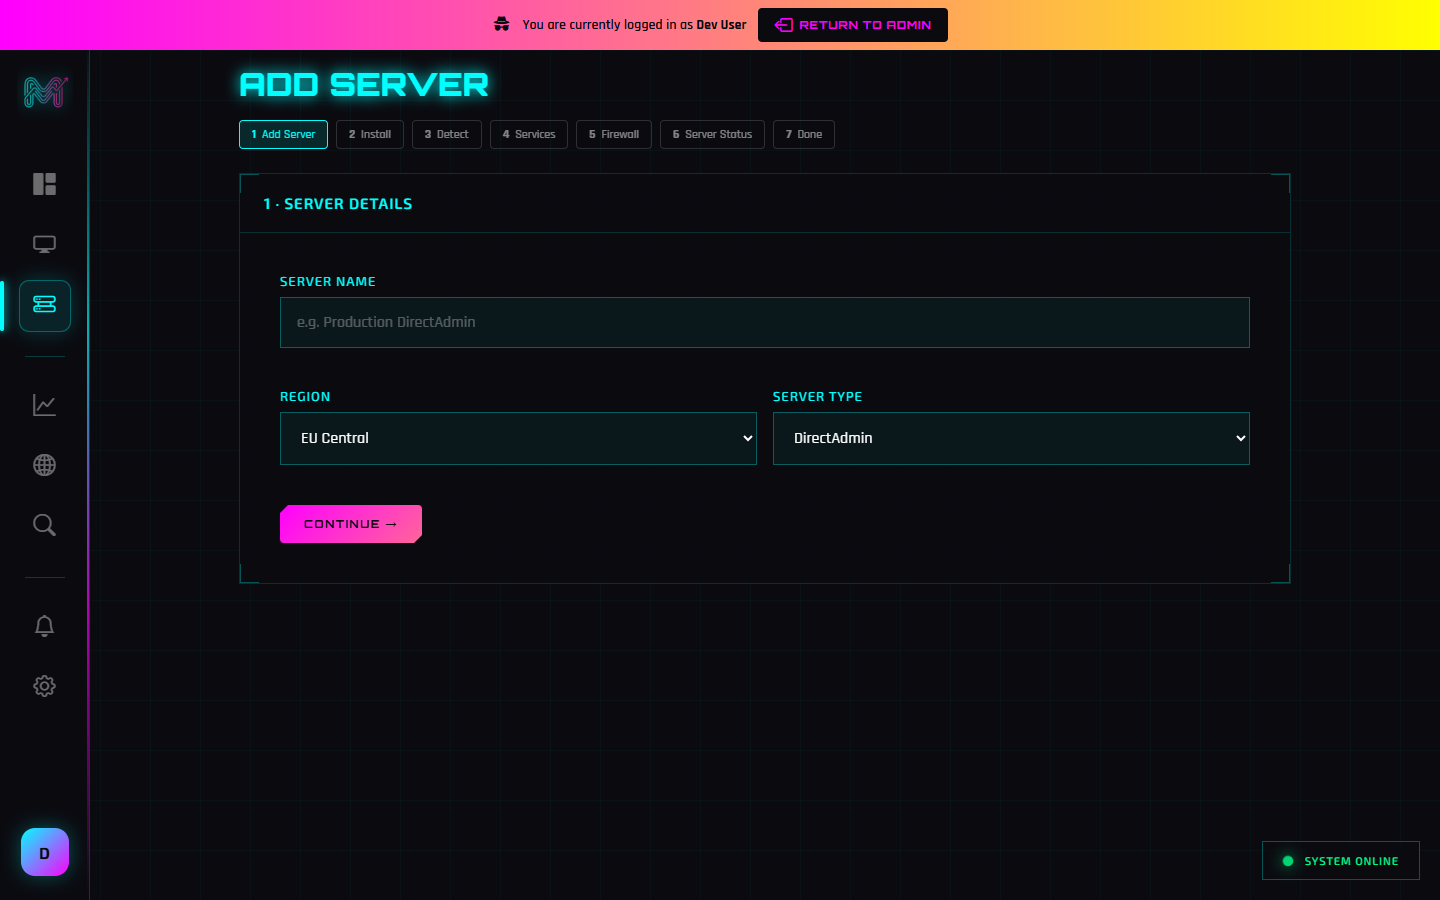The width and height of the screenshot is (1440, 900).
Task: Open the dashboard grid icon
Action: (44, 184)
